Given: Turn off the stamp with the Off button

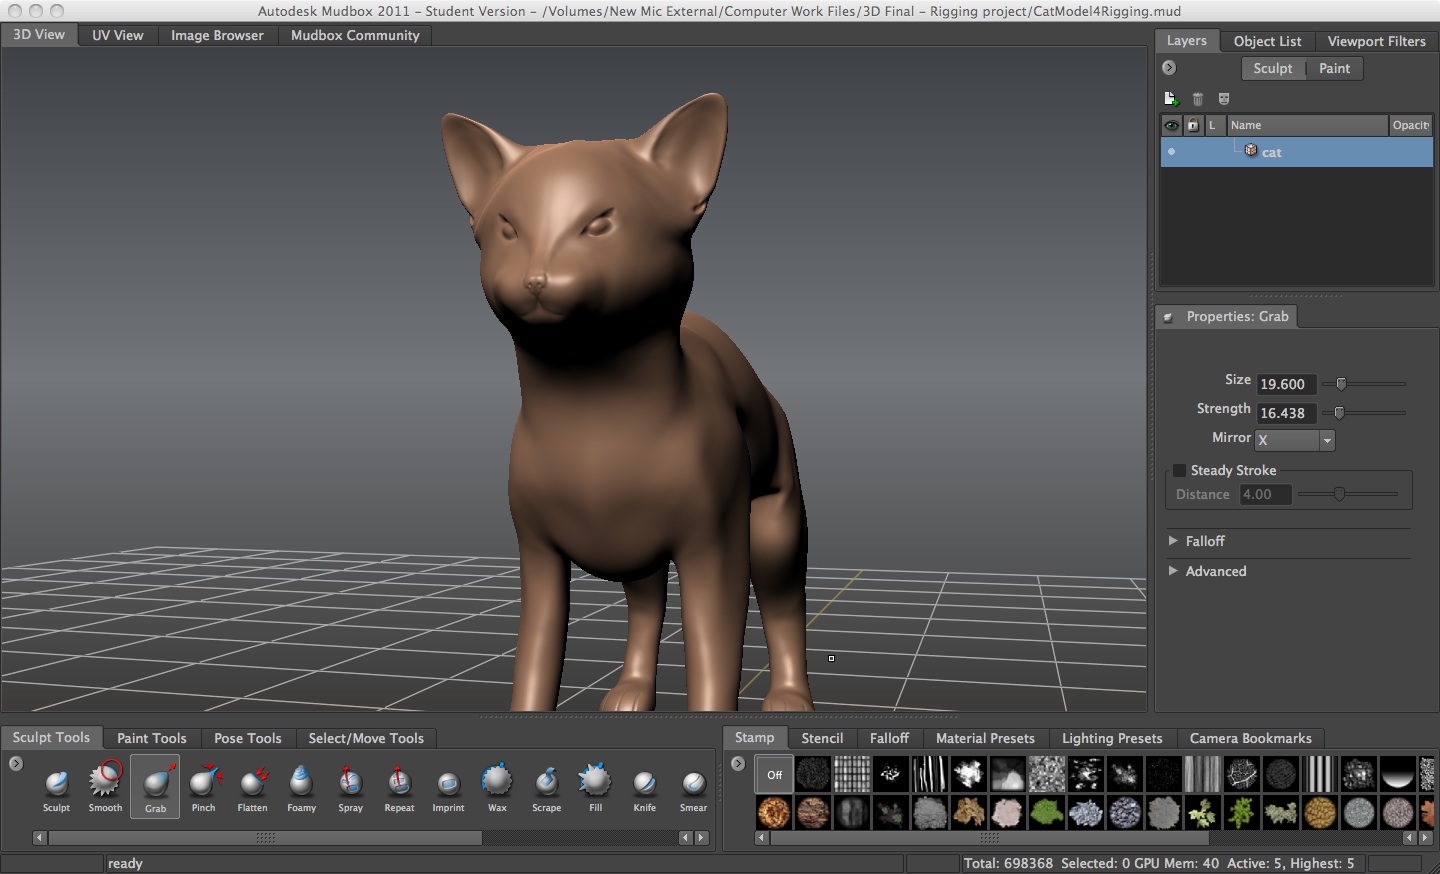Looking at the screenshot, I should click(x=773, y=773).
